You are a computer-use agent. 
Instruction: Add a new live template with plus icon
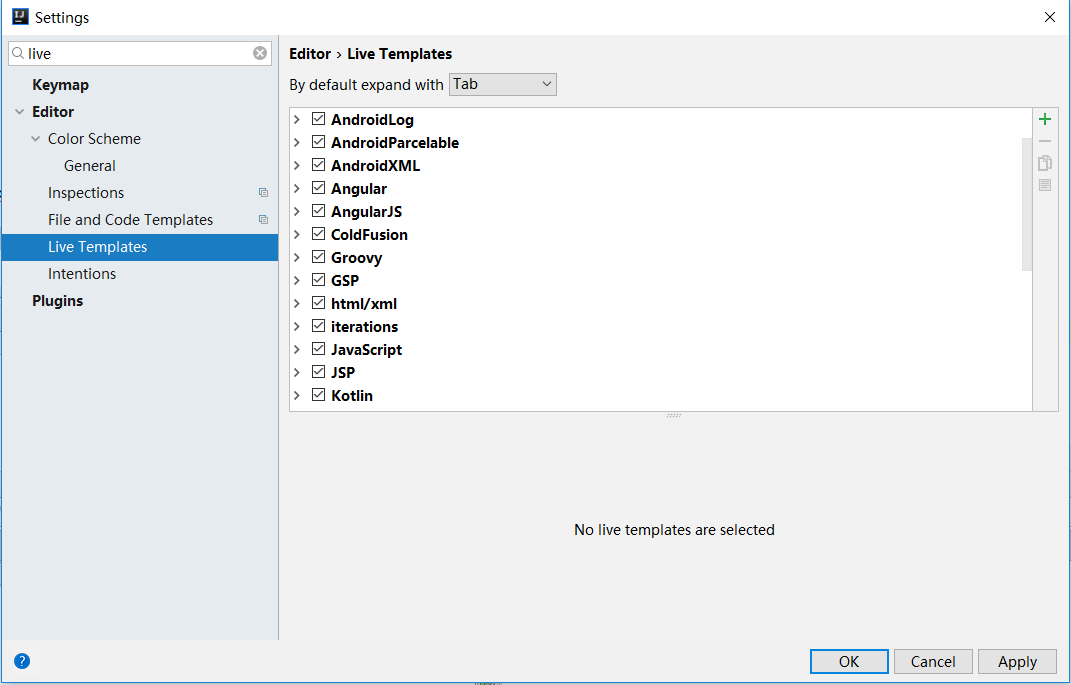click(x=1044, y=120)
